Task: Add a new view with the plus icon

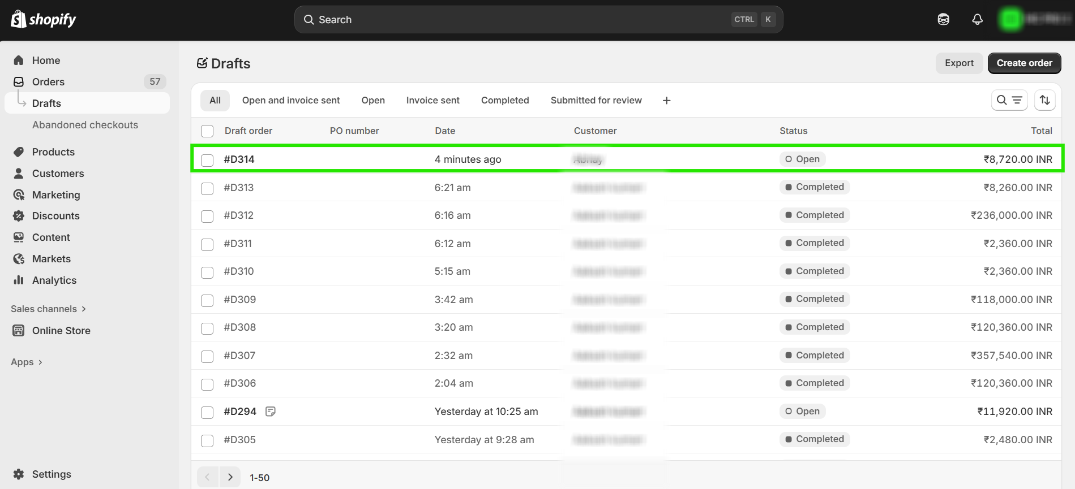Action: click(x=667, y=100)
